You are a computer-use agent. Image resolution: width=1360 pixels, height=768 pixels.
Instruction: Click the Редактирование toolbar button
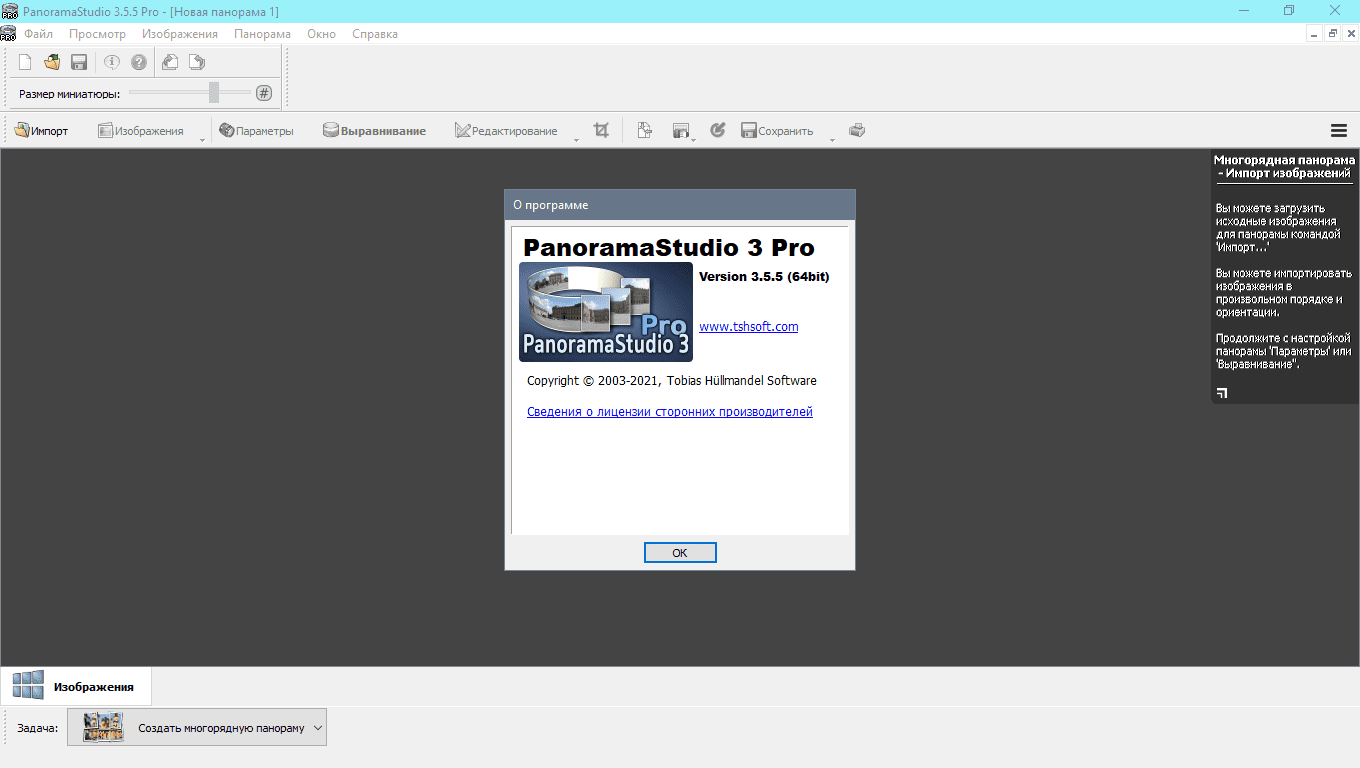coord(506,131)
